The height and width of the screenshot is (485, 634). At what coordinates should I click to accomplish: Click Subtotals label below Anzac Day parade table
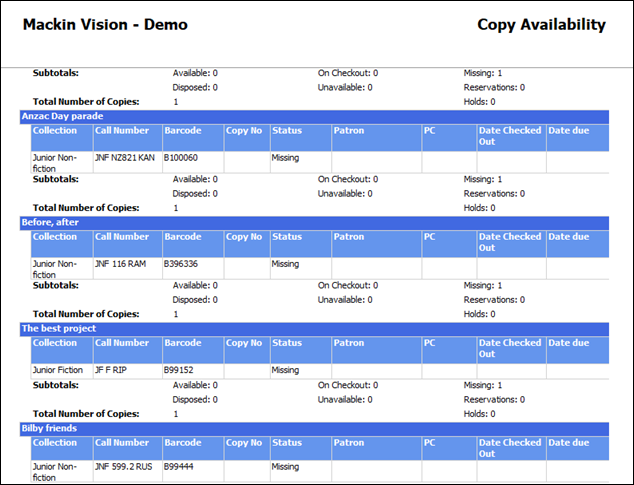pos(56,179)
